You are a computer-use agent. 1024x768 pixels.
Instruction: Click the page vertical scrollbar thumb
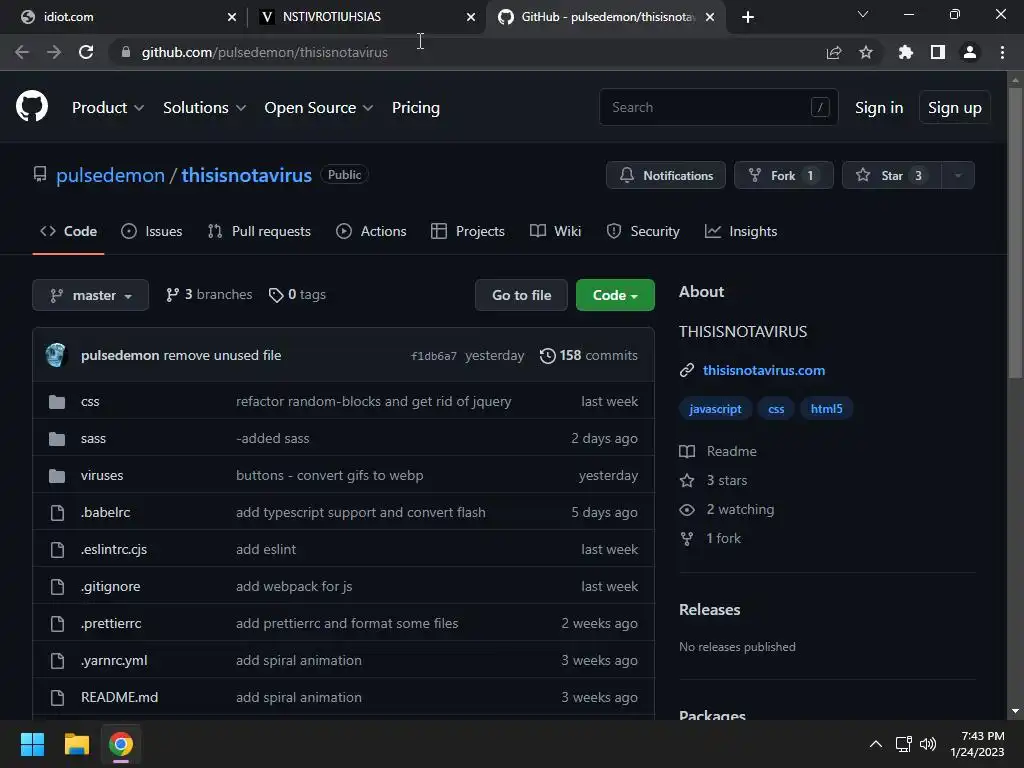[x=1015, y=232]
